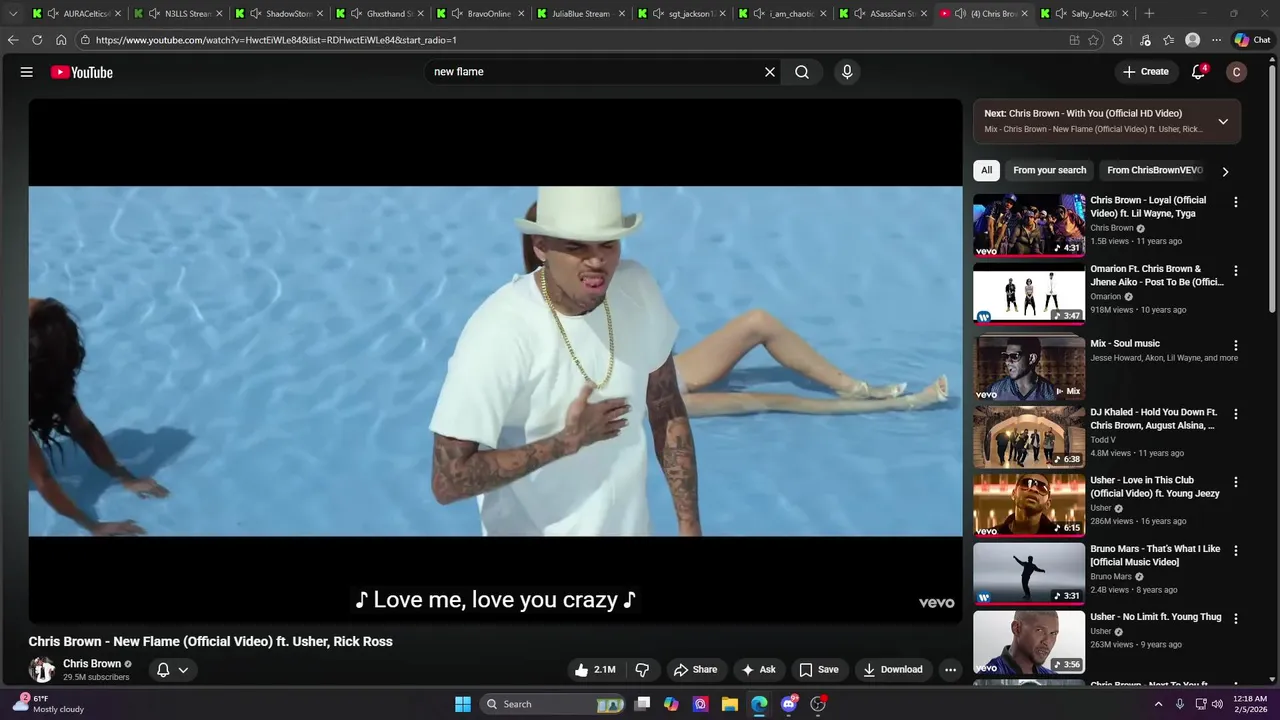Open the YouTube guide hamburger menu
The image size is (1280, 720).
pyautogui.click(x=27, y=72)
